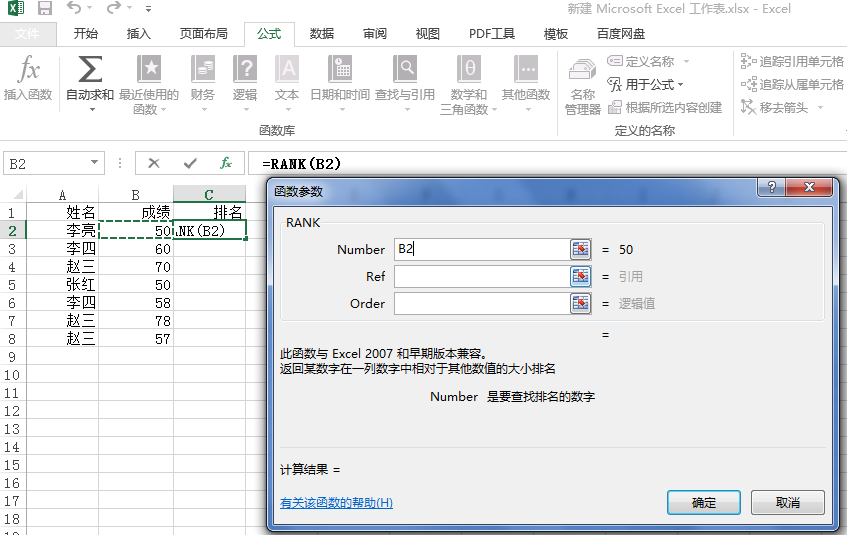Viewport: 847px width, 535px height.
Task: Select cell containing 78
Action: [136, 321]
